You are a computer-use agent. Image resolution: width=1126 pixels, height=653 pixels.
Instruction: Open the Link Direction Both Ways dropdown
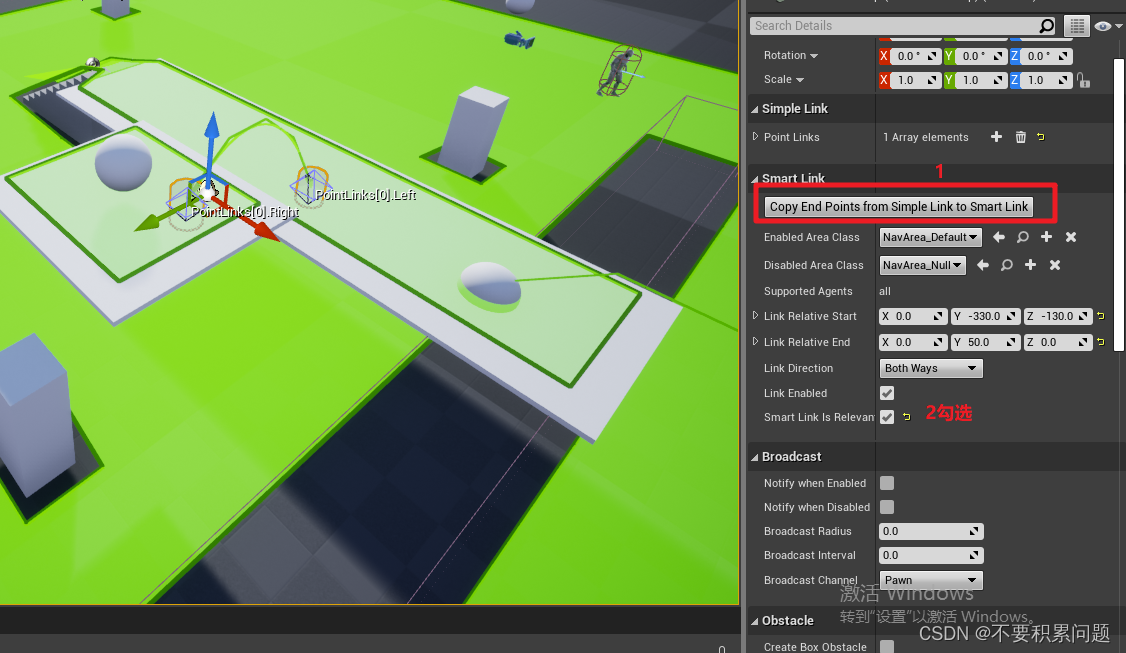(x=930, y=368)
